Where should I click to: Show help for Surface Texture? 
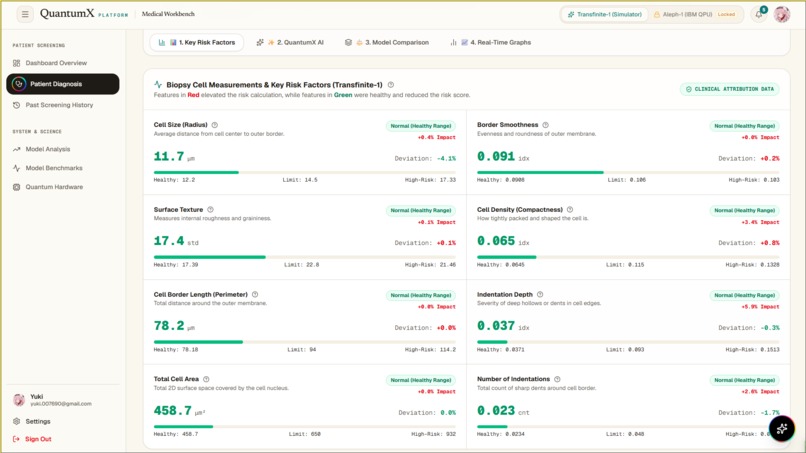[210, 210]
